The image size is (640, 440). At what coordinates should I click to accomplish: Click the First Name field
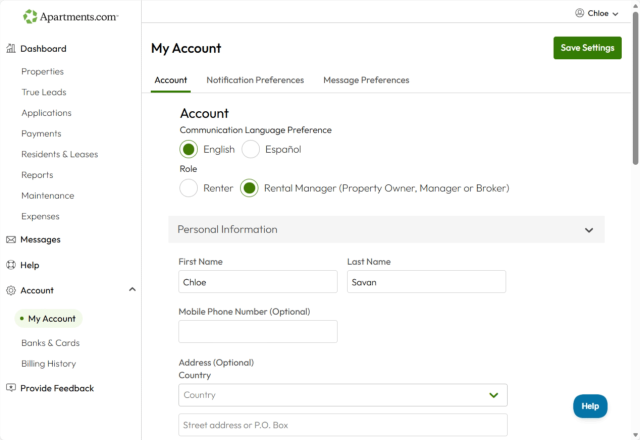[258, 282]
